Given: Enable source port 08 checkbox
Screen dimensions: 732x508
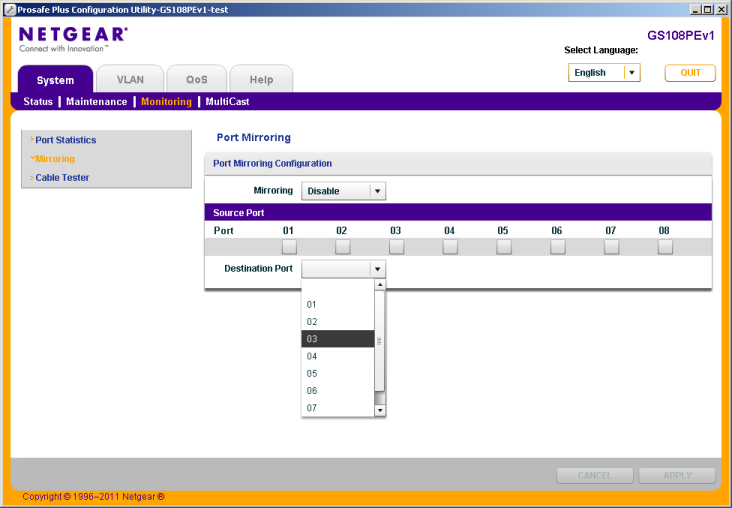Looking at the screenshot, I should (x=665, y=247).
